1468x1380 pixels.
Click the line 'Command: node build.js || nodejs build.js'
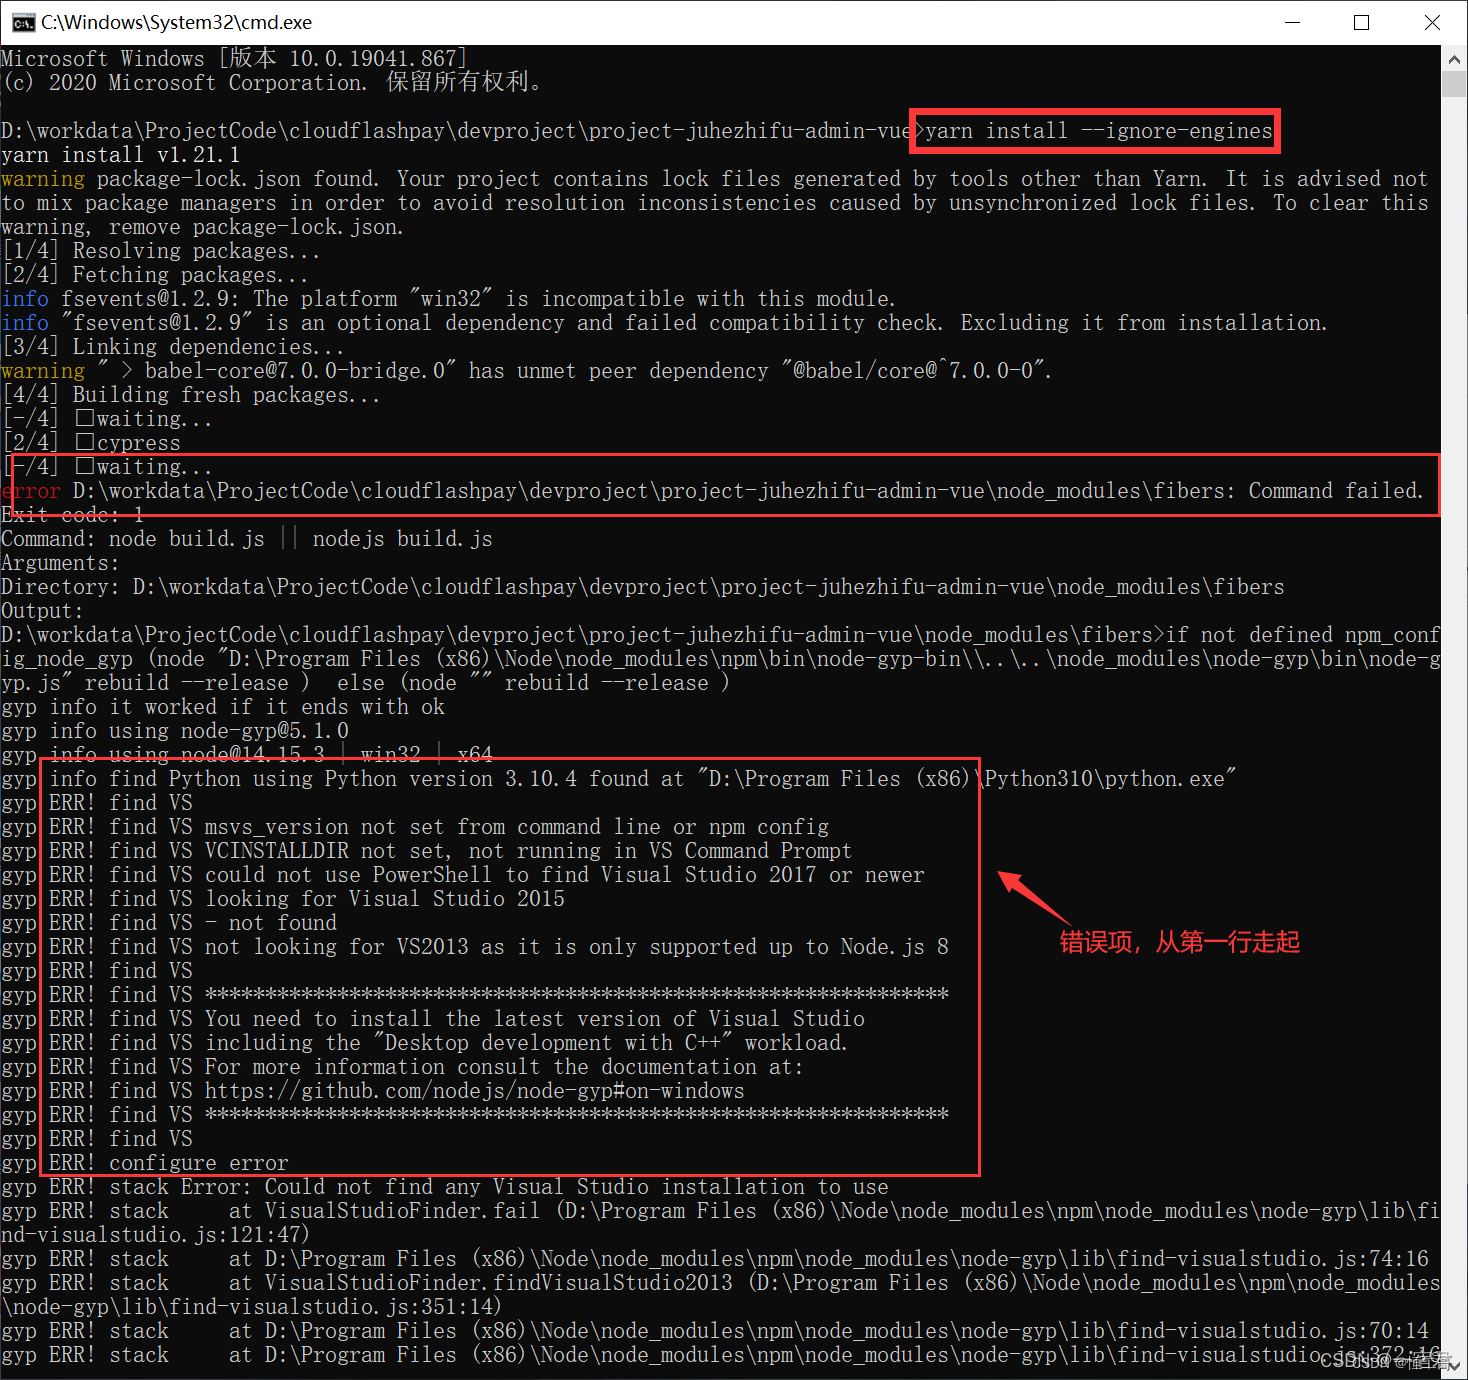(x=246, y=539)
